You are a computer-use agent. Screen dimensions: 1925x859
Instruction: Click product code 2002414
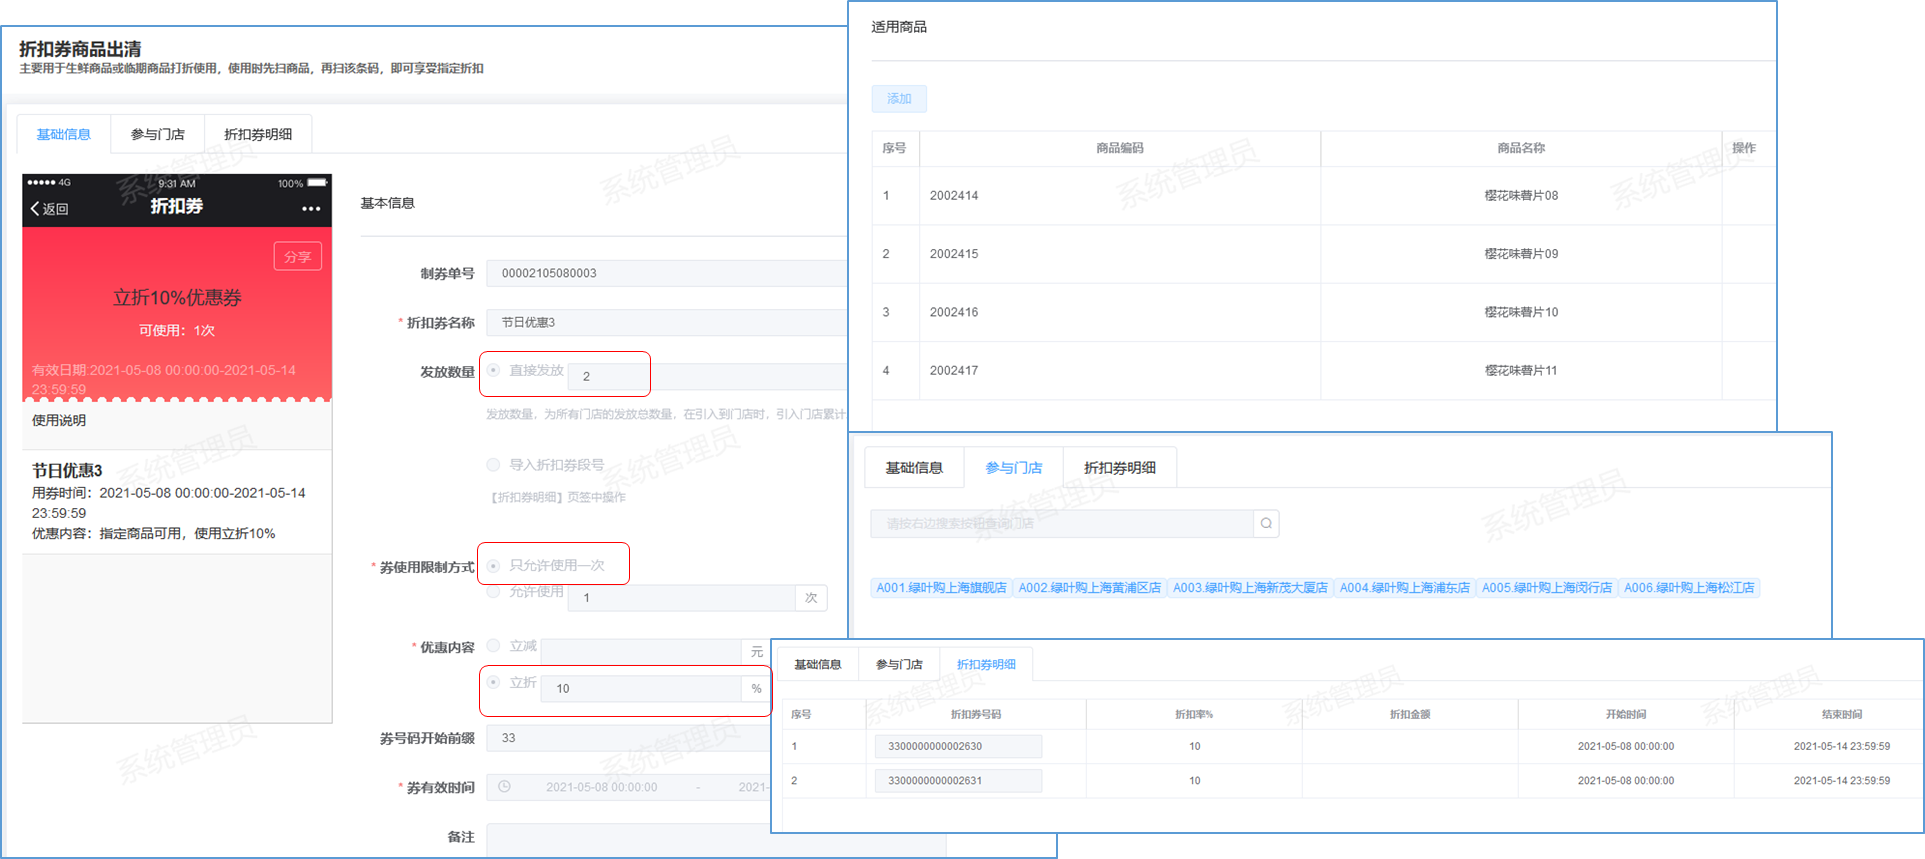coord(954,196)
